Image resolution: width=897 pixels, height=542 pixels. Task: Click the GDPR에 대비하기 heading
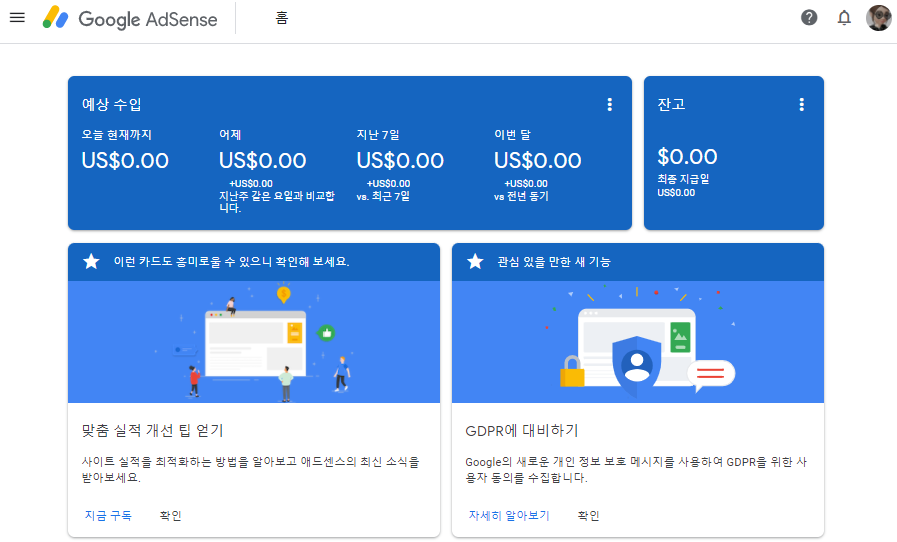[522, 430]
